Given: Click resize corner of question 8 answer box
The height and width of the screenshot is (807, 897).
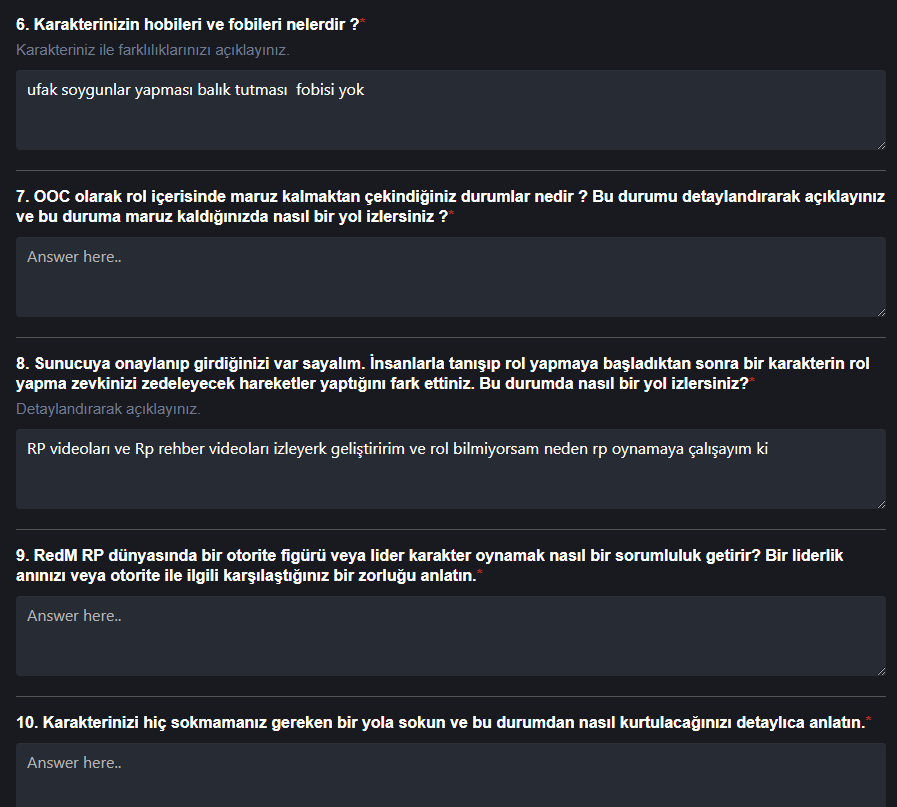Looking at the screenshot, I should (x=880, y=503).
